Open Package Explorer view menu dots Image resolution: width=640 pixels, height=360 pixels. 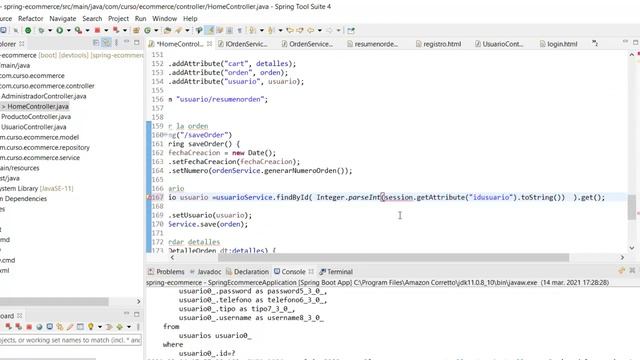click(x=117, y=42)
